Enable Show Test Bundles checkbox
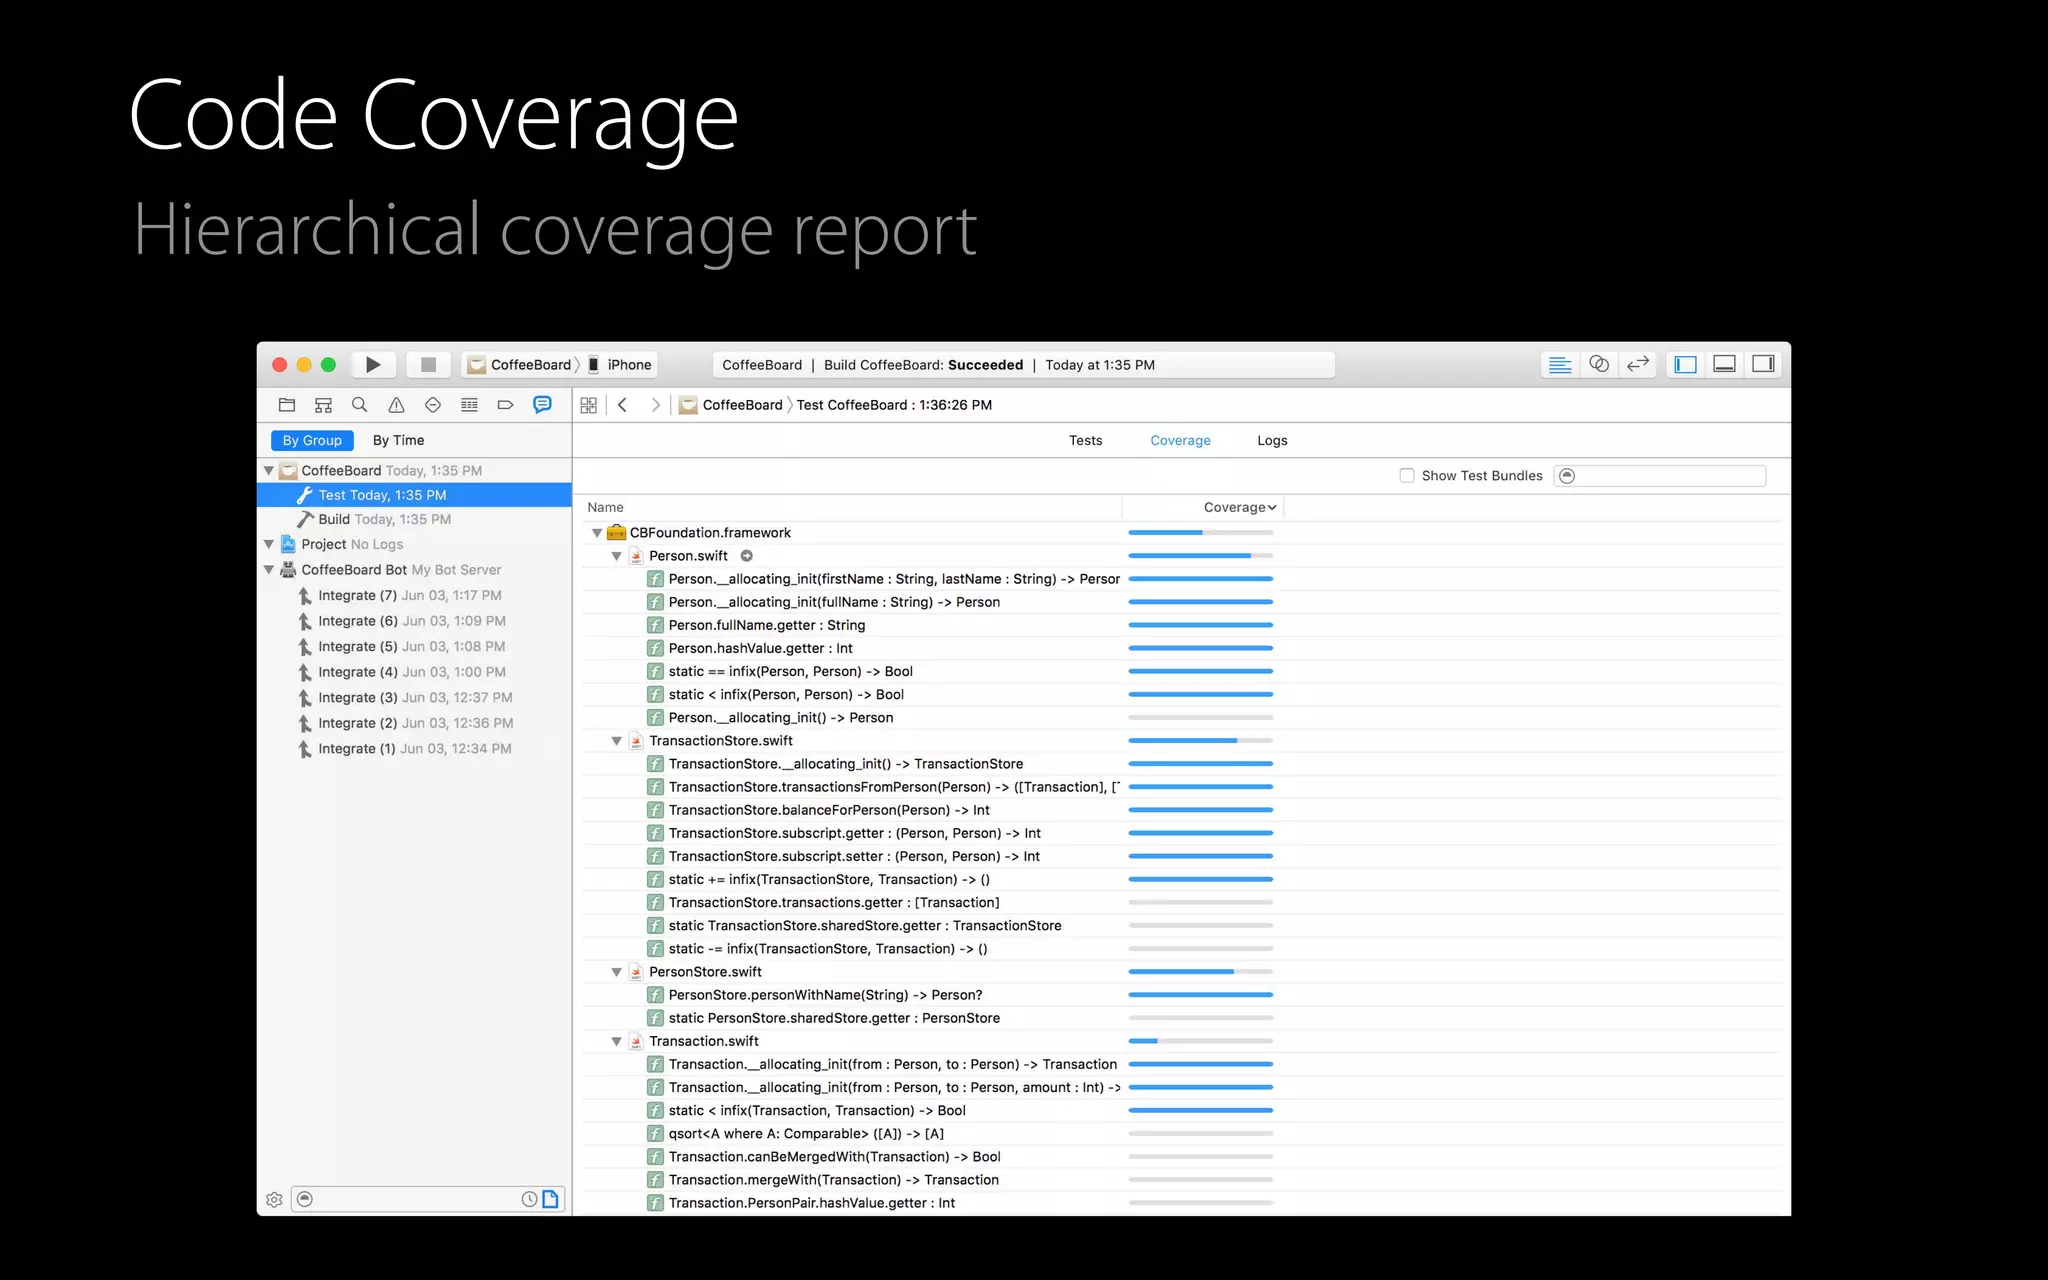The width and height of the screenshot is (2048, 1280). 1407,476
